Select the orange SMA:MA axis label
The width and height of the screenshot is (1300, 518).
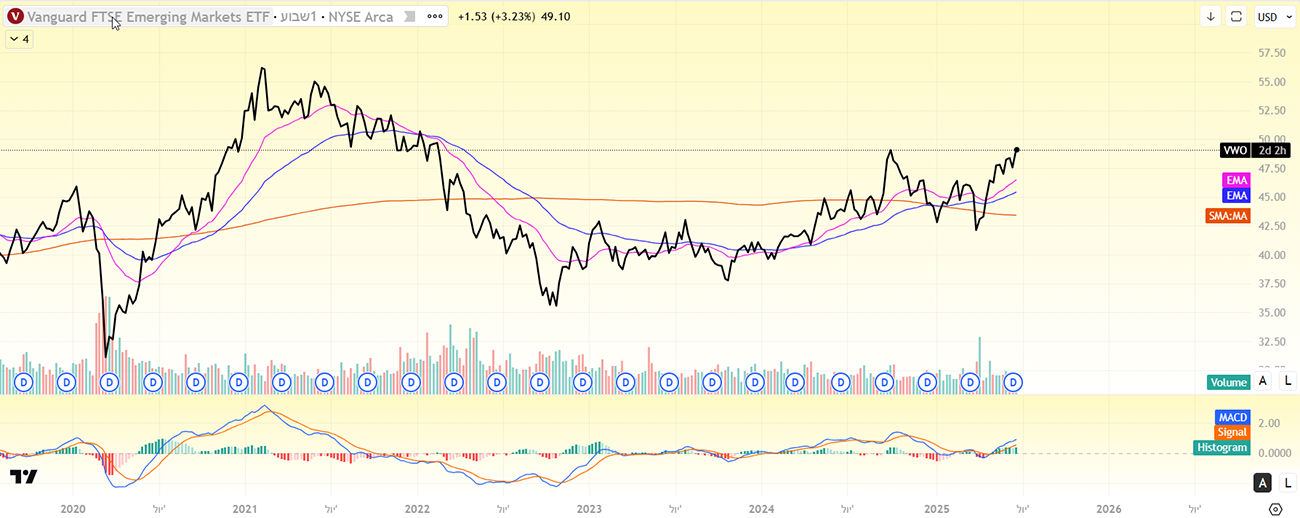(x=1229, y=215)
